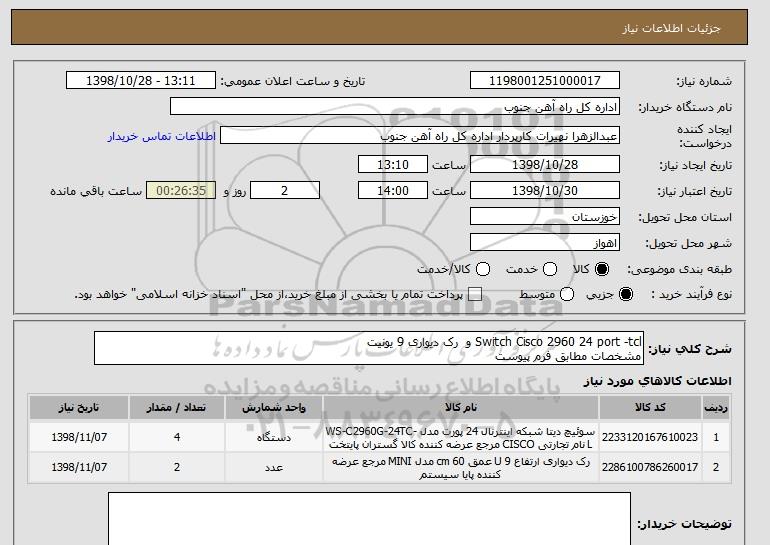Click need date 1398/11/07 in row 1

(x=79, y=437)
